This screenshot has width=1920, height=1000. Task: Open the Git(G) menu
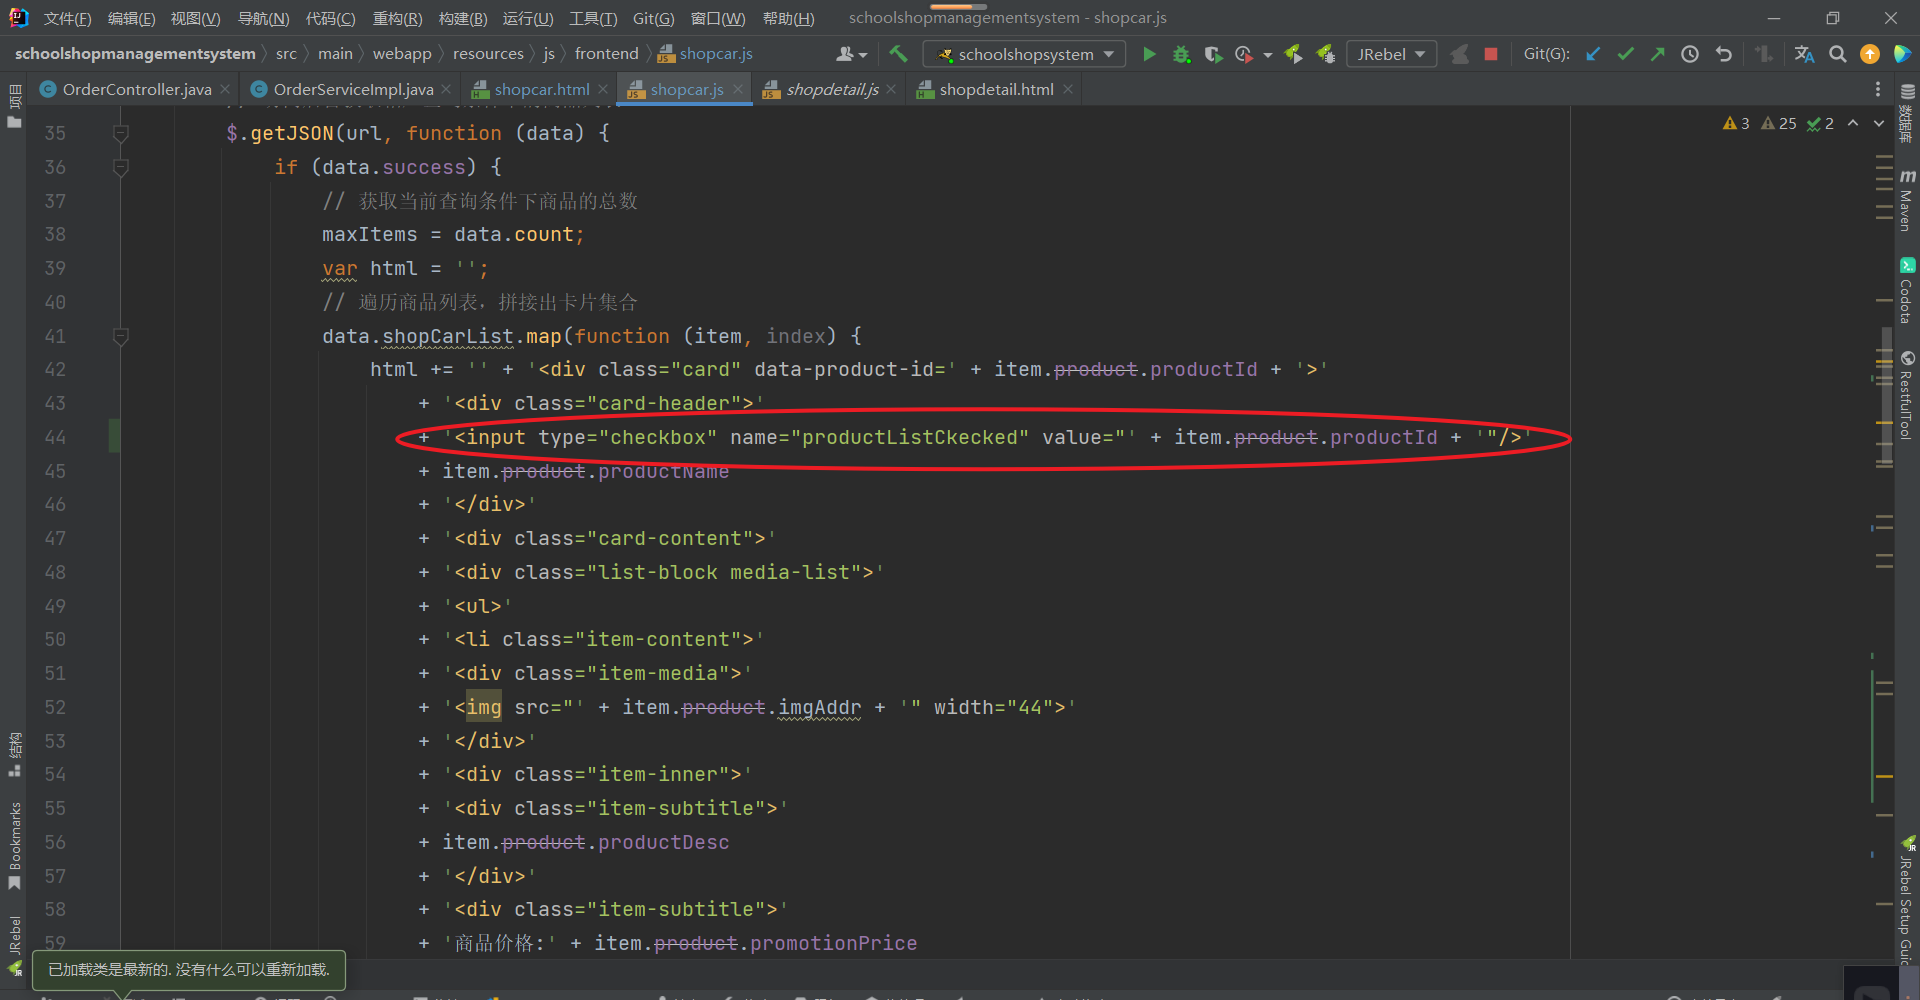(x=653, y=18)
